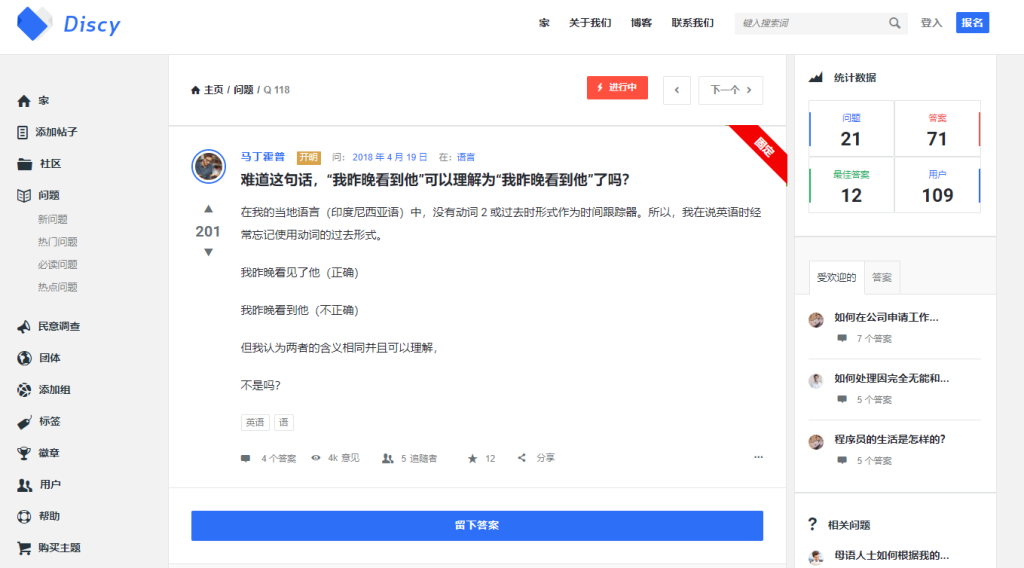The image size is (1024, 568).
Task: Open the three-dot options menu on question
Action: pos(758,458)
